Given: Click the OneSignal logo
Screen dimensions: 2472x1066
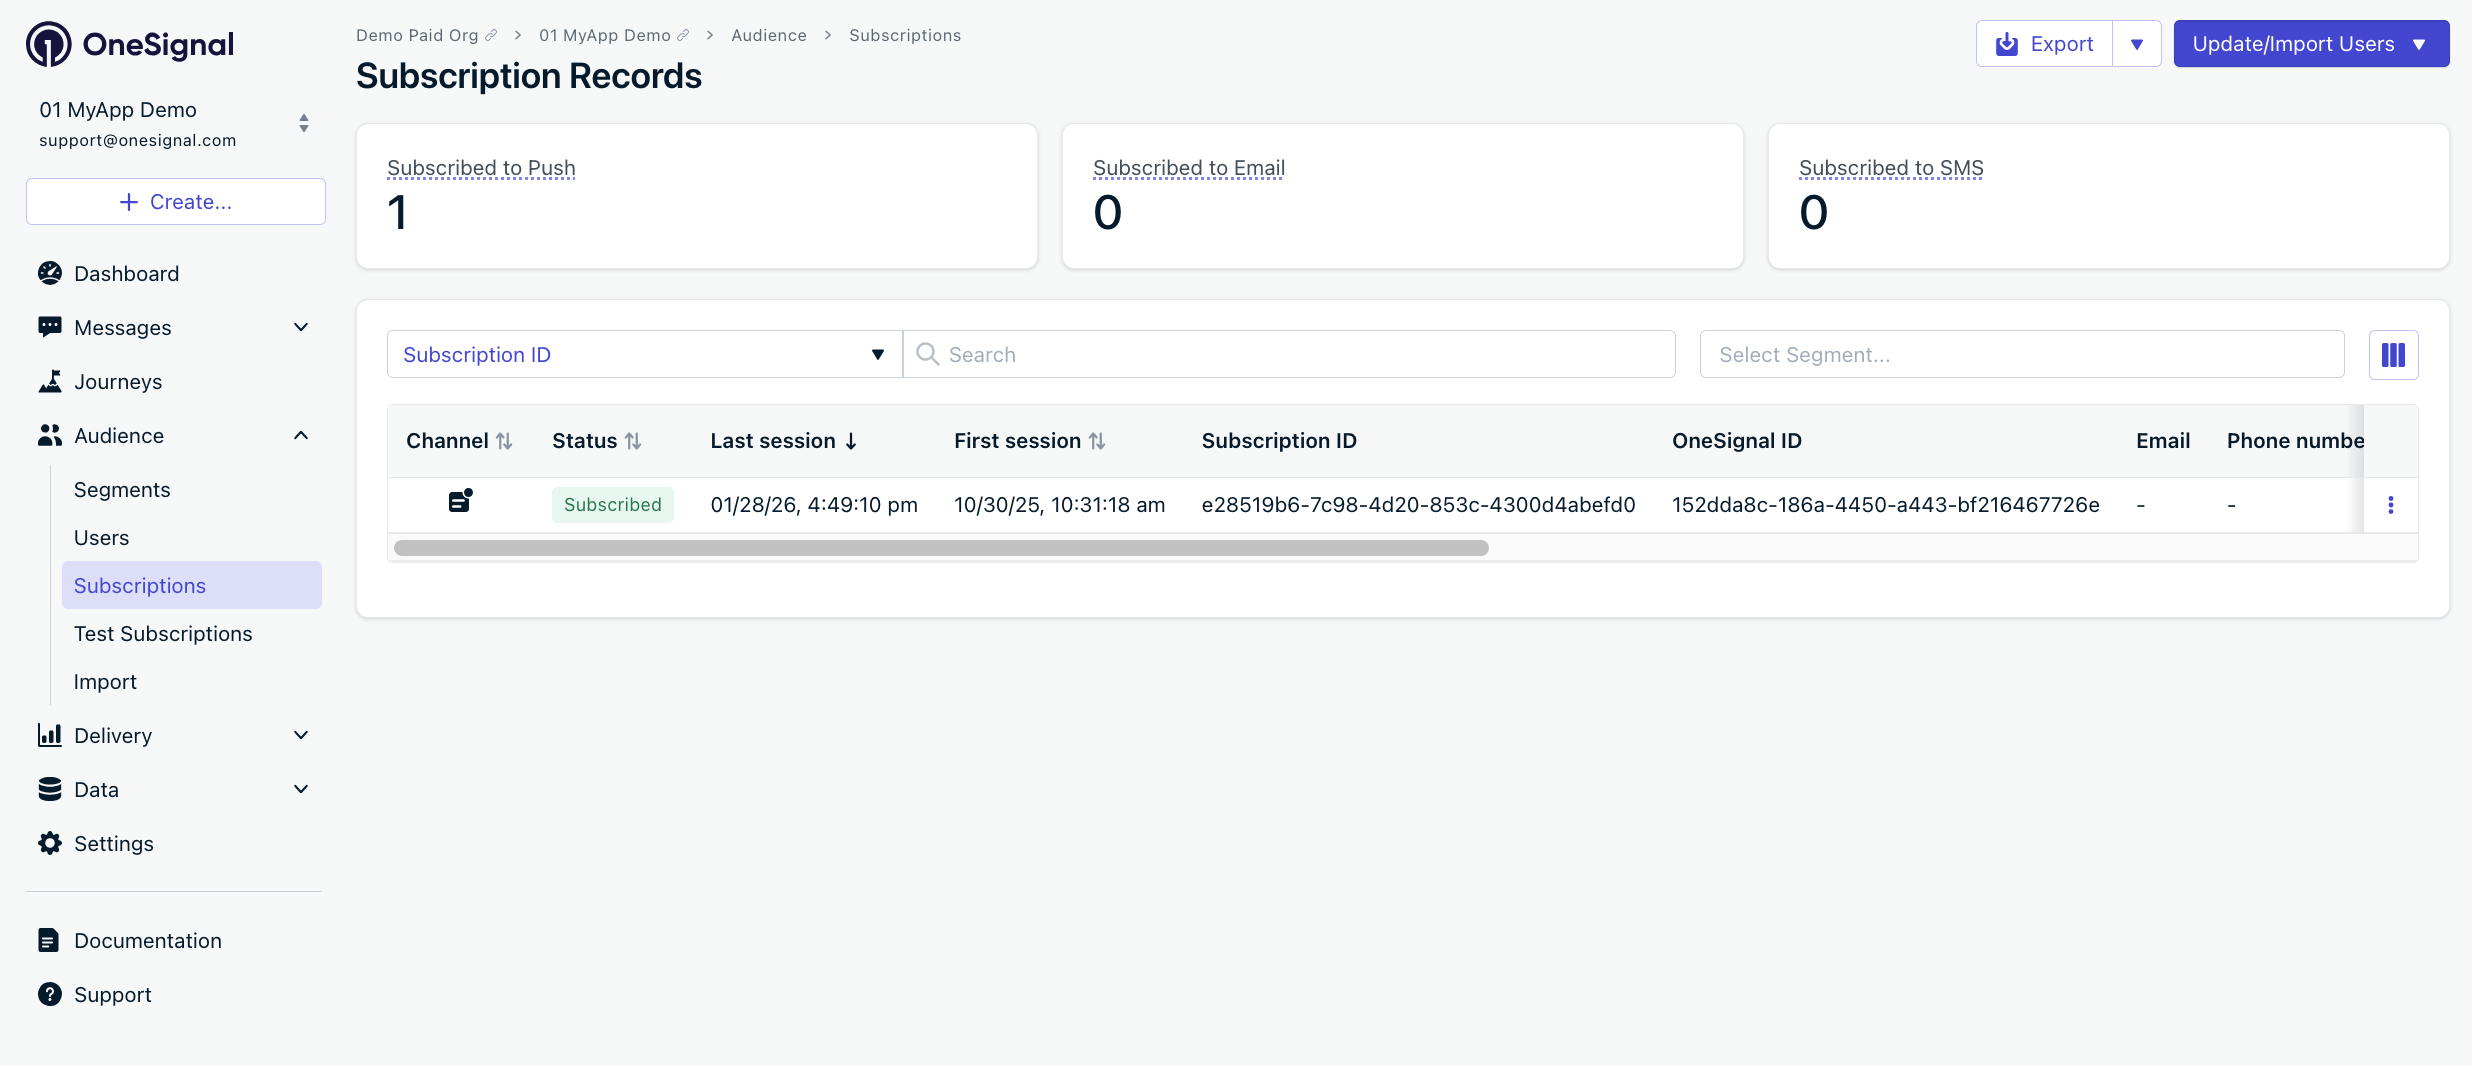Looking at the screenshot, I should (129, 43).
